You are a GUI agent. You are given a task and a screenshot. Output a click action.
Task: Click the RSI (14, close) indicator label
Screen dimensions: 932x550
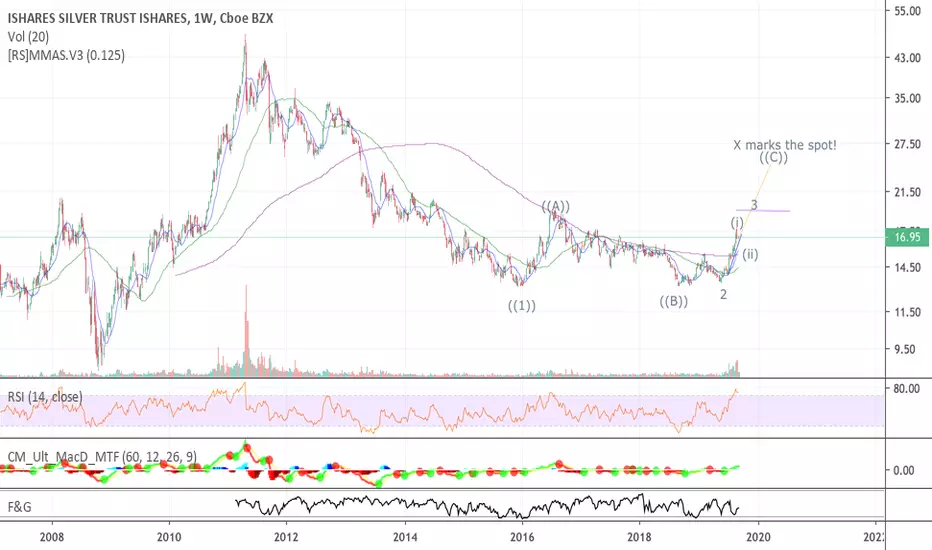tap(45, 397)
